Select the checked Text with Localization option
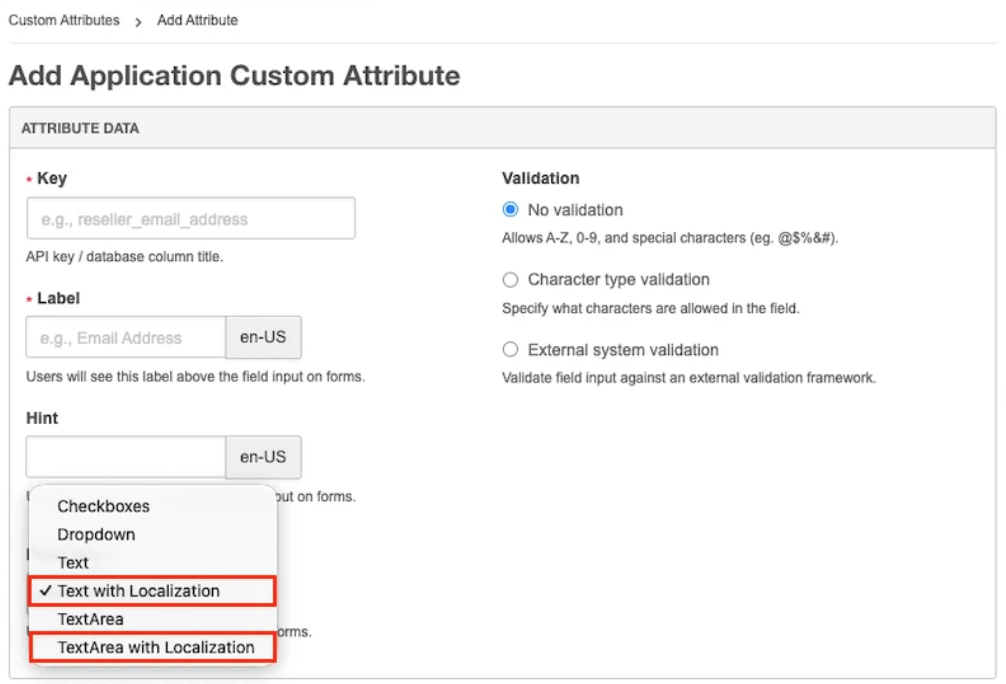 [138, 591]
